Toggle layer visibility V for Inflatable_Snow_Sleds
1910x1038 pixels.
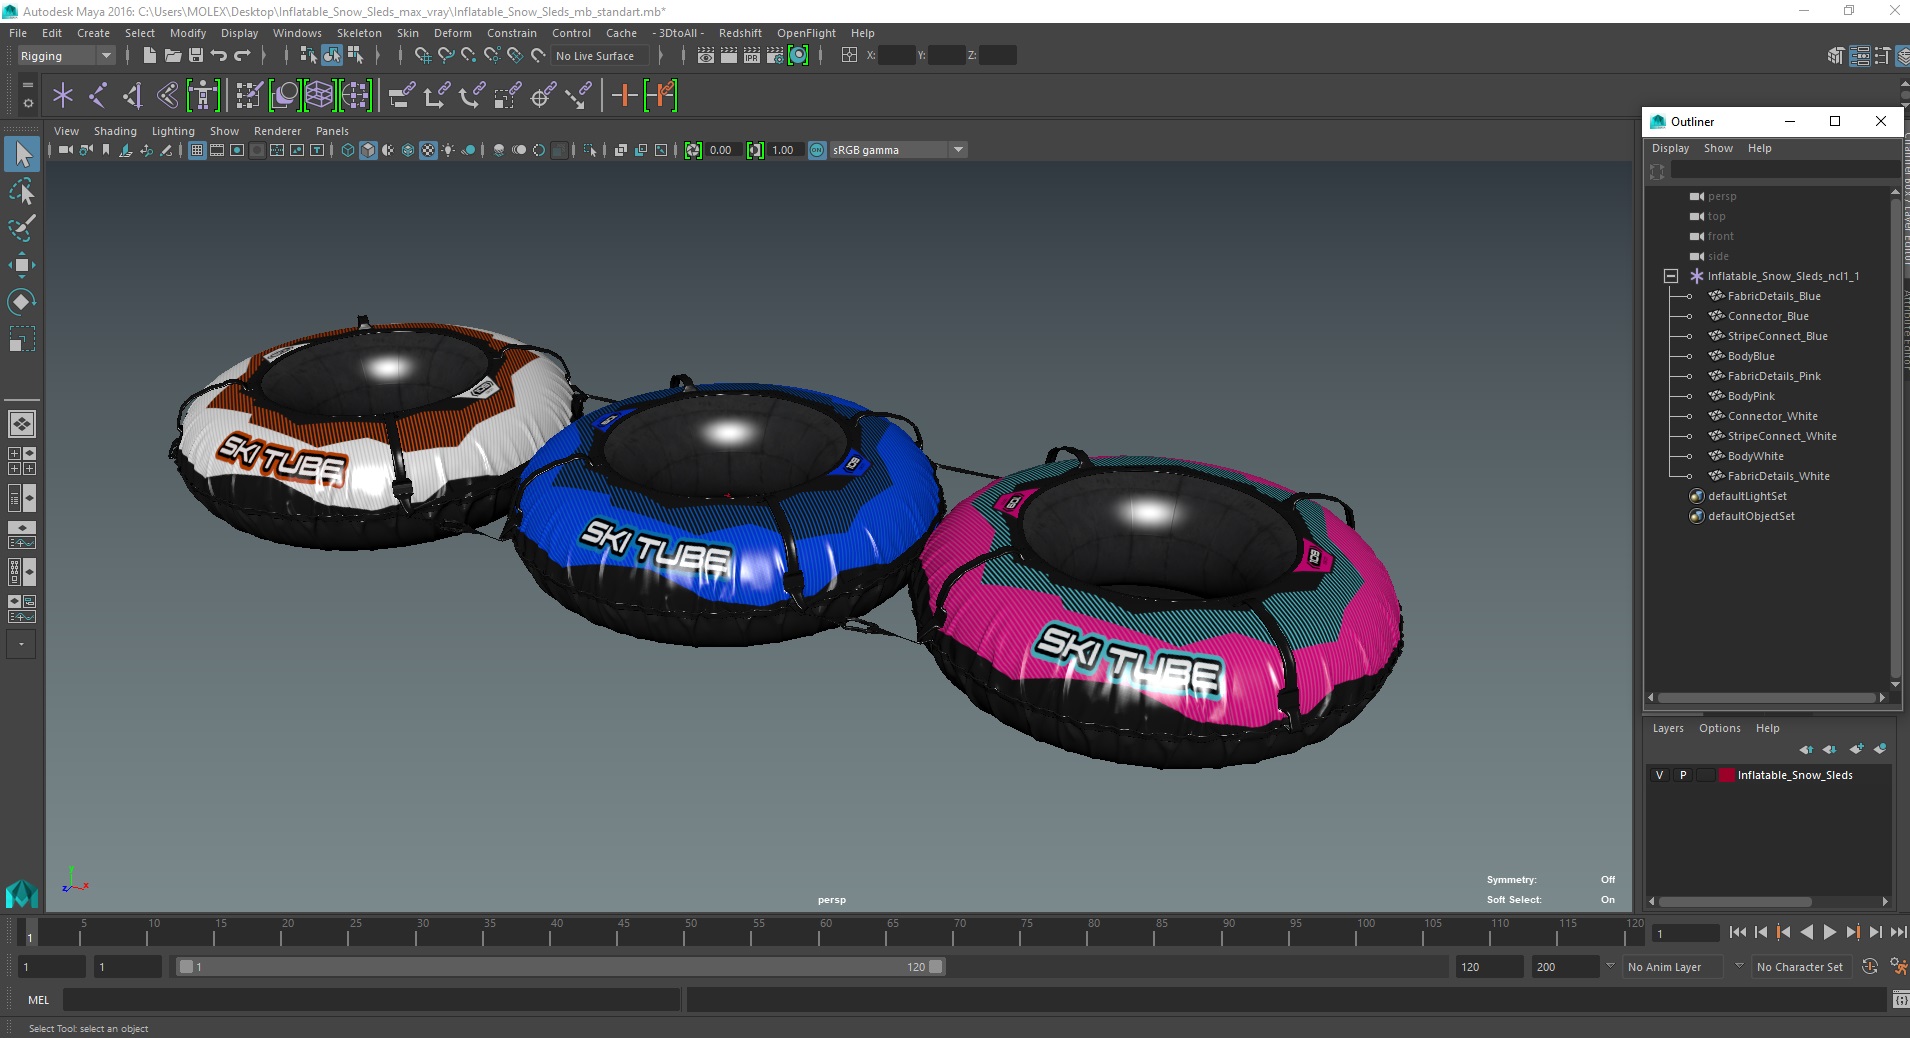click(1660, 775)
